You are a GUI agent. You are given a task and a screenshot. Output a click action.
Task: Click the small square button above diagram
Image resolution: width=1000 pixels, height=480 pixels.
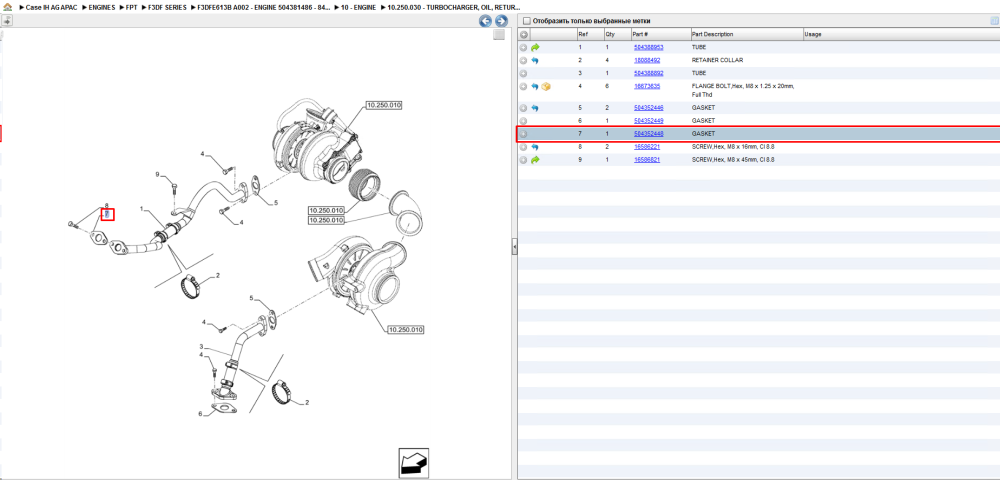[499, 35]
